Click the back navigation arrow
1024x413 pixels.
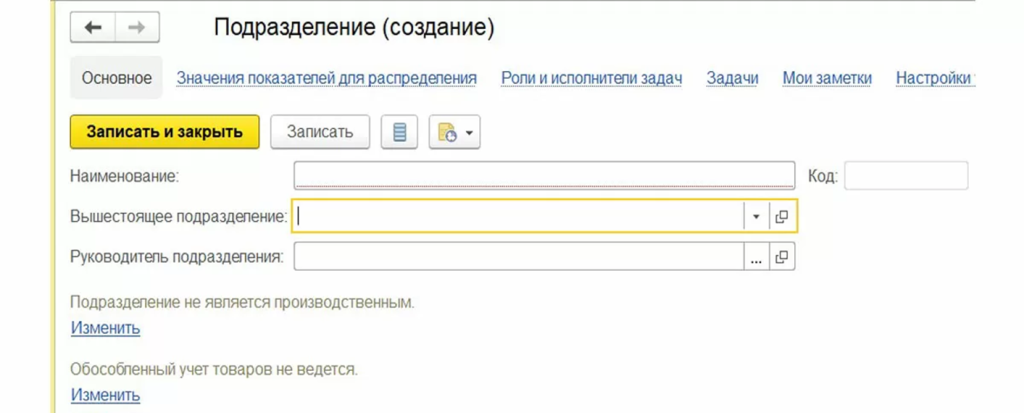pos(93,28)
